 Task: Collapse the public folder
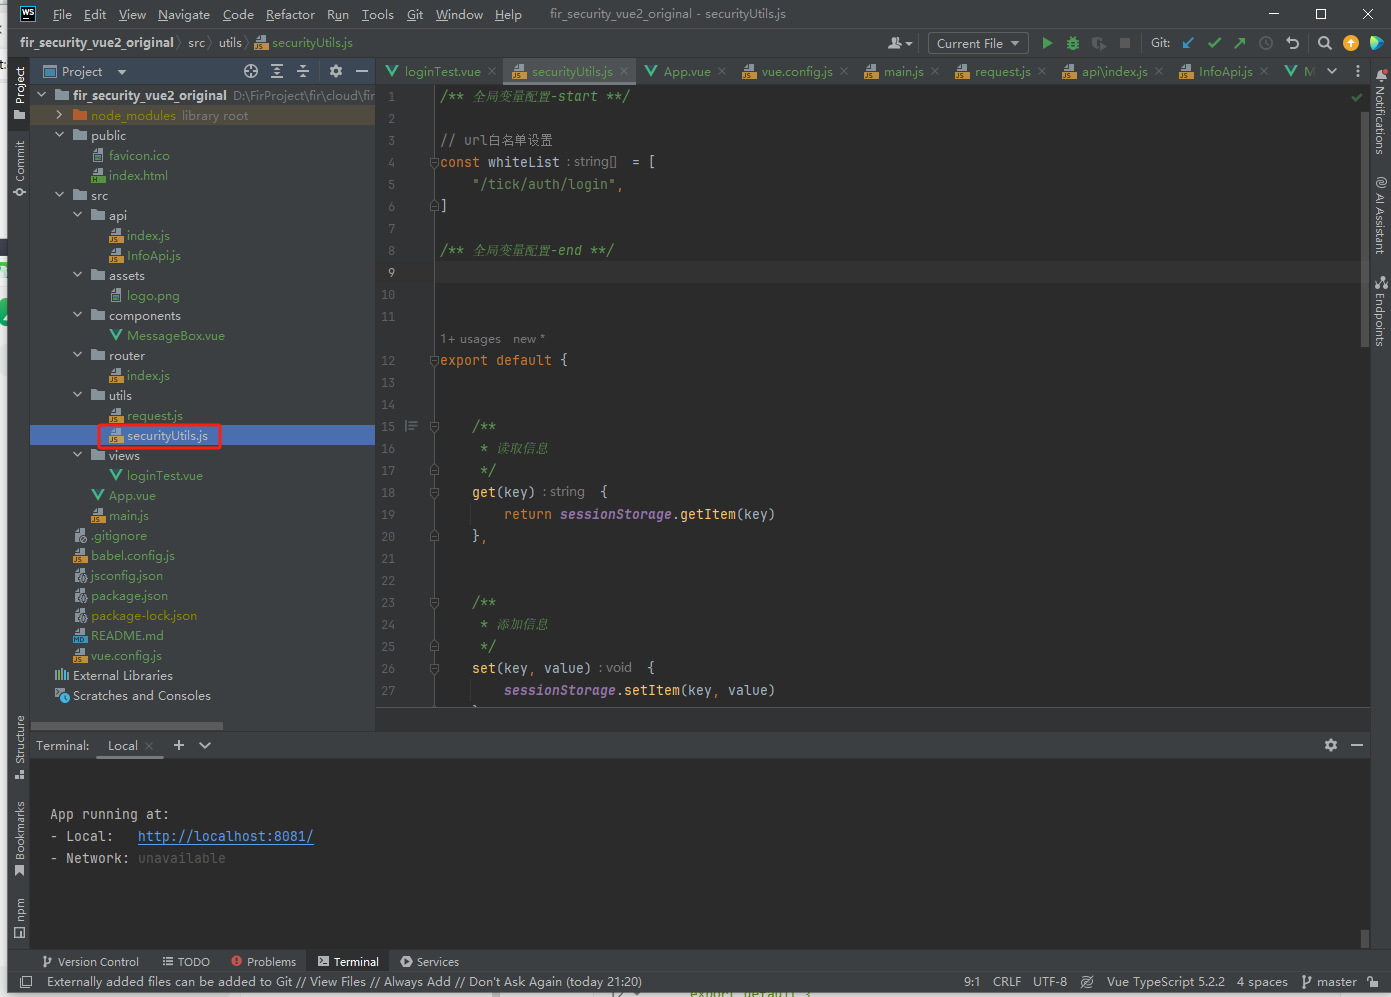(x=60, y=135)
